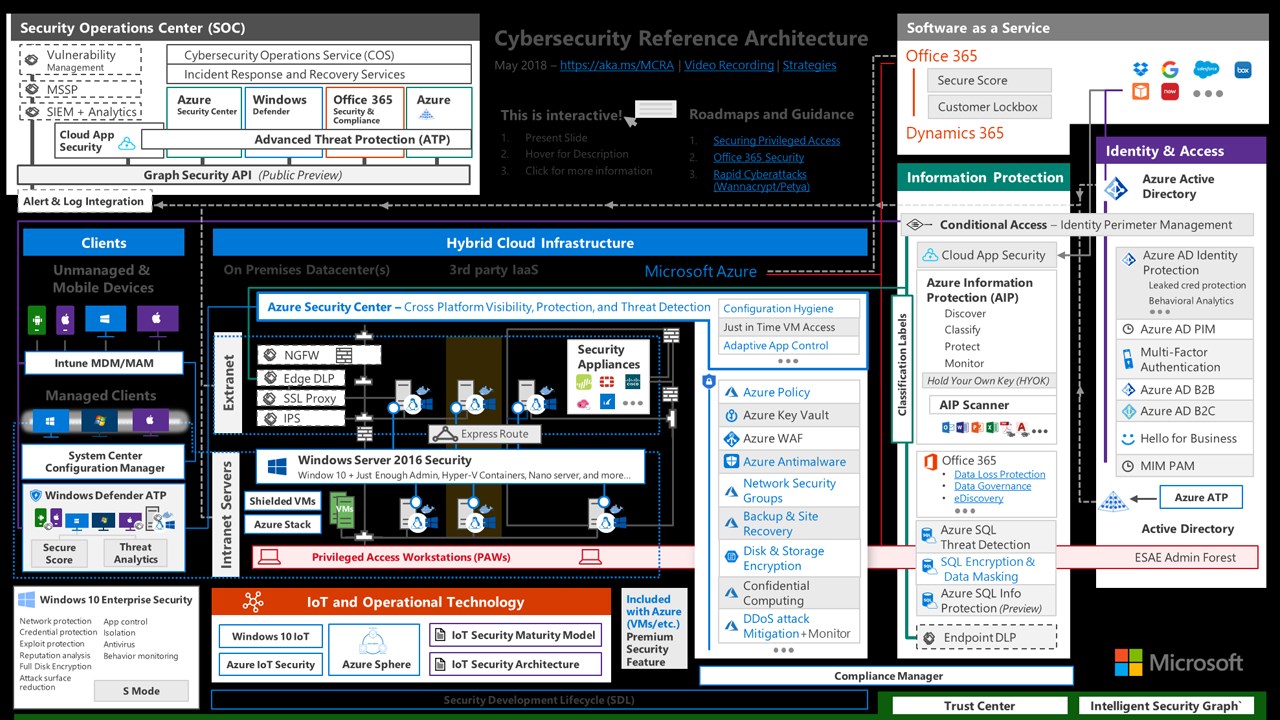Image resolution: width=1280 pixels, height=720 pixels.
Task: Click the Google G icon
Action: 1170,69
